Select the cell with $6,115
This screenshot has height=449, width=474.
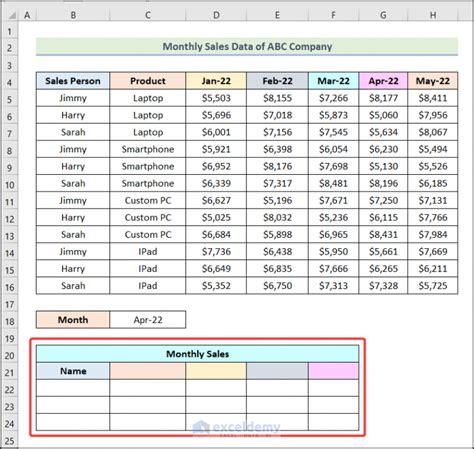(x=383, y=217)
